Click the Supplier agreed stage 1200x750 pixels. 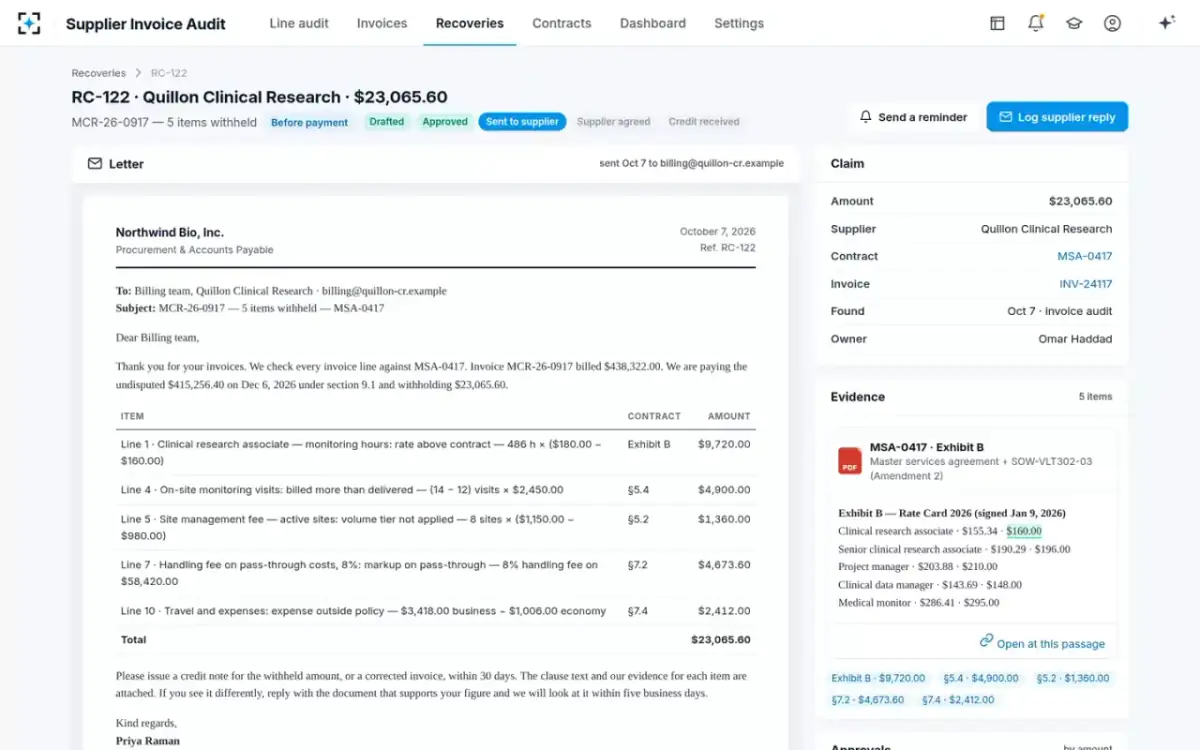[x=613, y=122]
